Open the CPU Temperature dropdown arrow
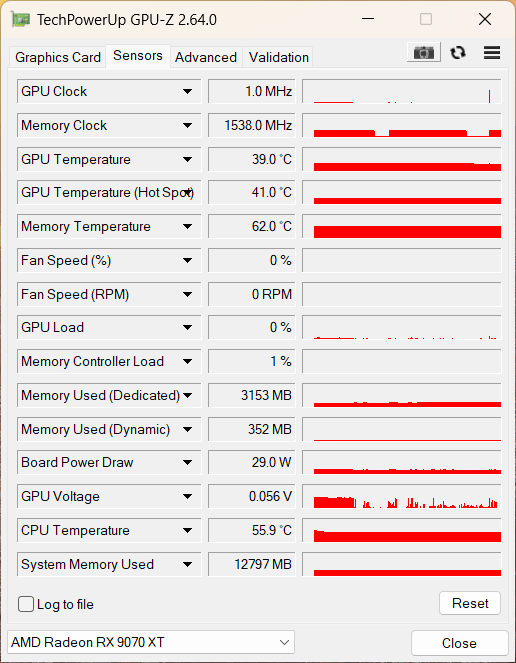This screenshot has width=516, height=663. point(187,530)
